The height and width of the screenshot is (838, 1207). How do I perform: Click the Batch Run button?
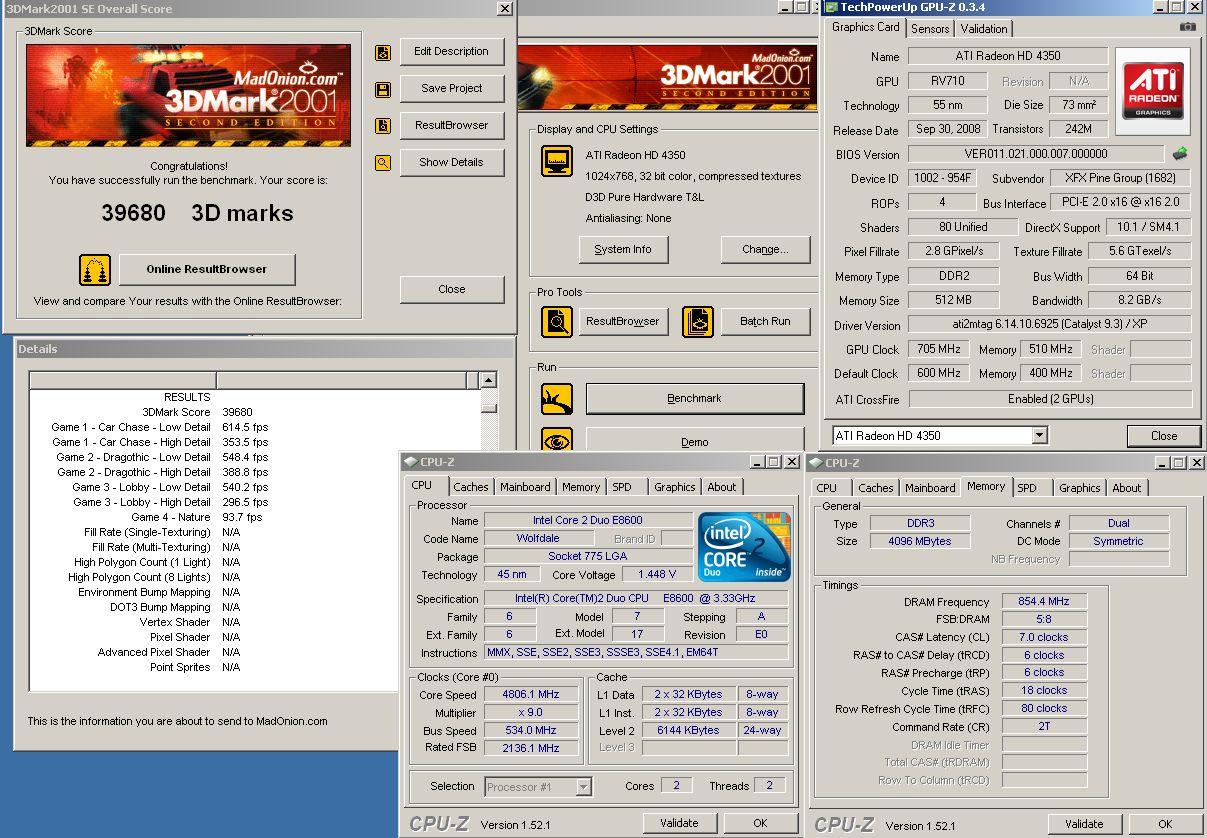coord(765,322)
